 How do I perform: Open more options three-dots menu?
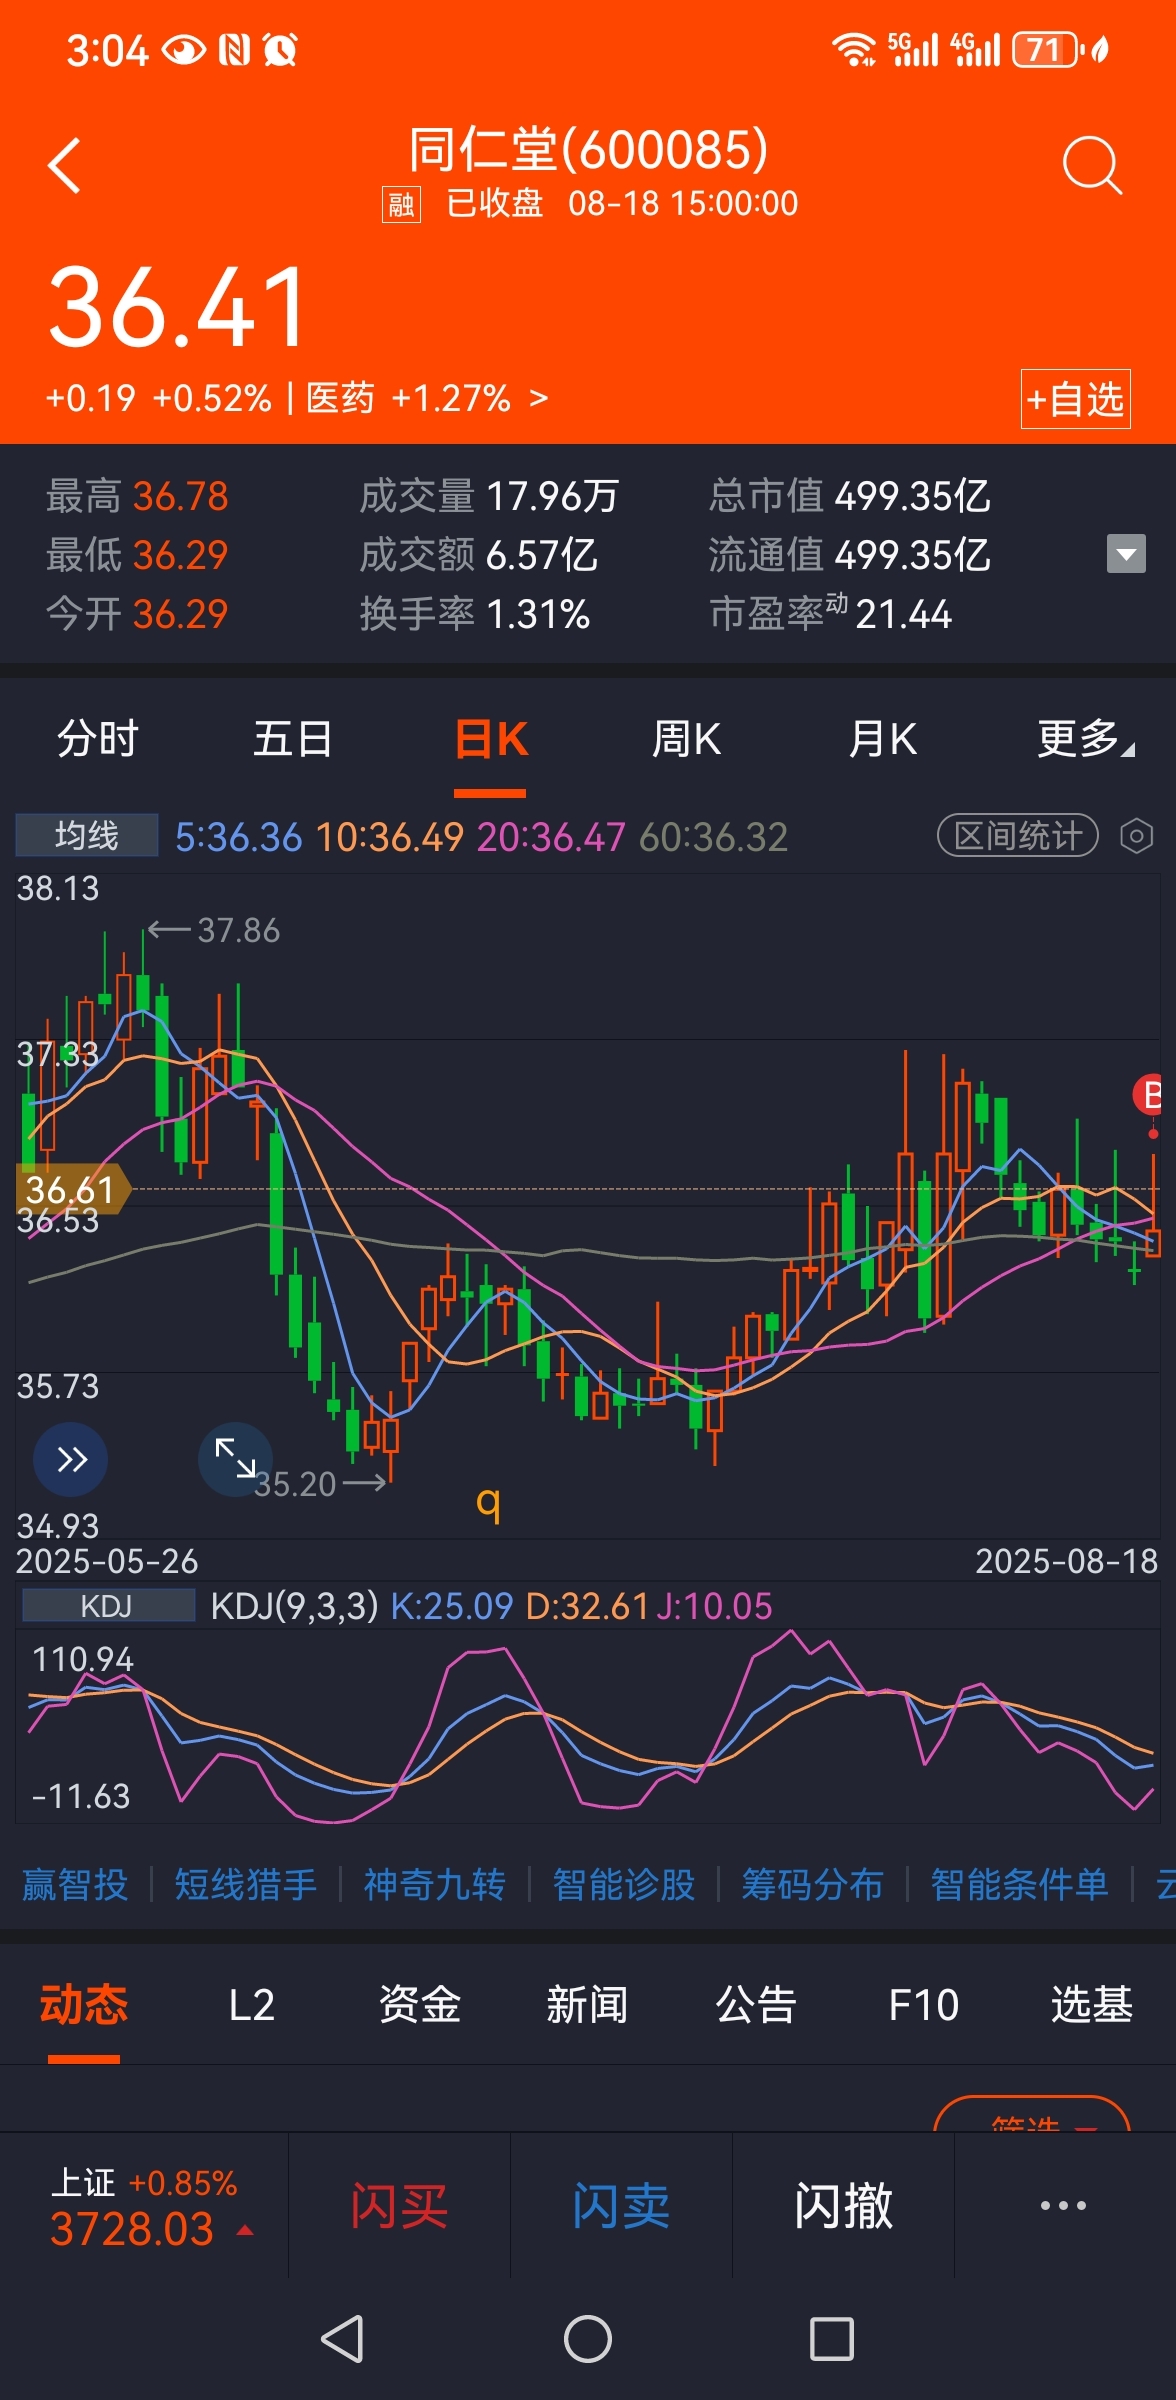(x=1063, y=2205)
